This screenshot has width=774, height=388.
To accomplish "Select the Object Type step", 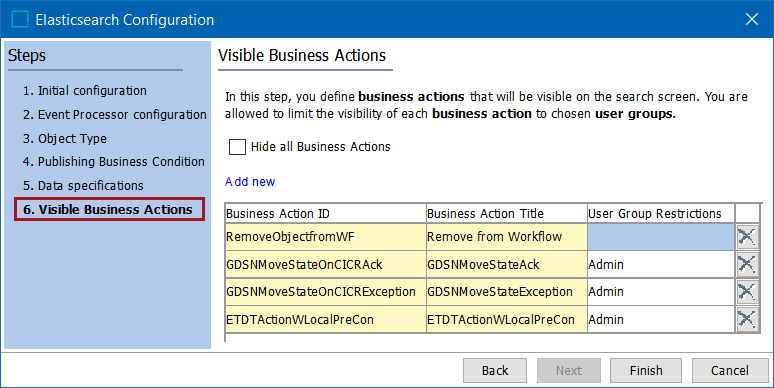I will pos(65,139).
